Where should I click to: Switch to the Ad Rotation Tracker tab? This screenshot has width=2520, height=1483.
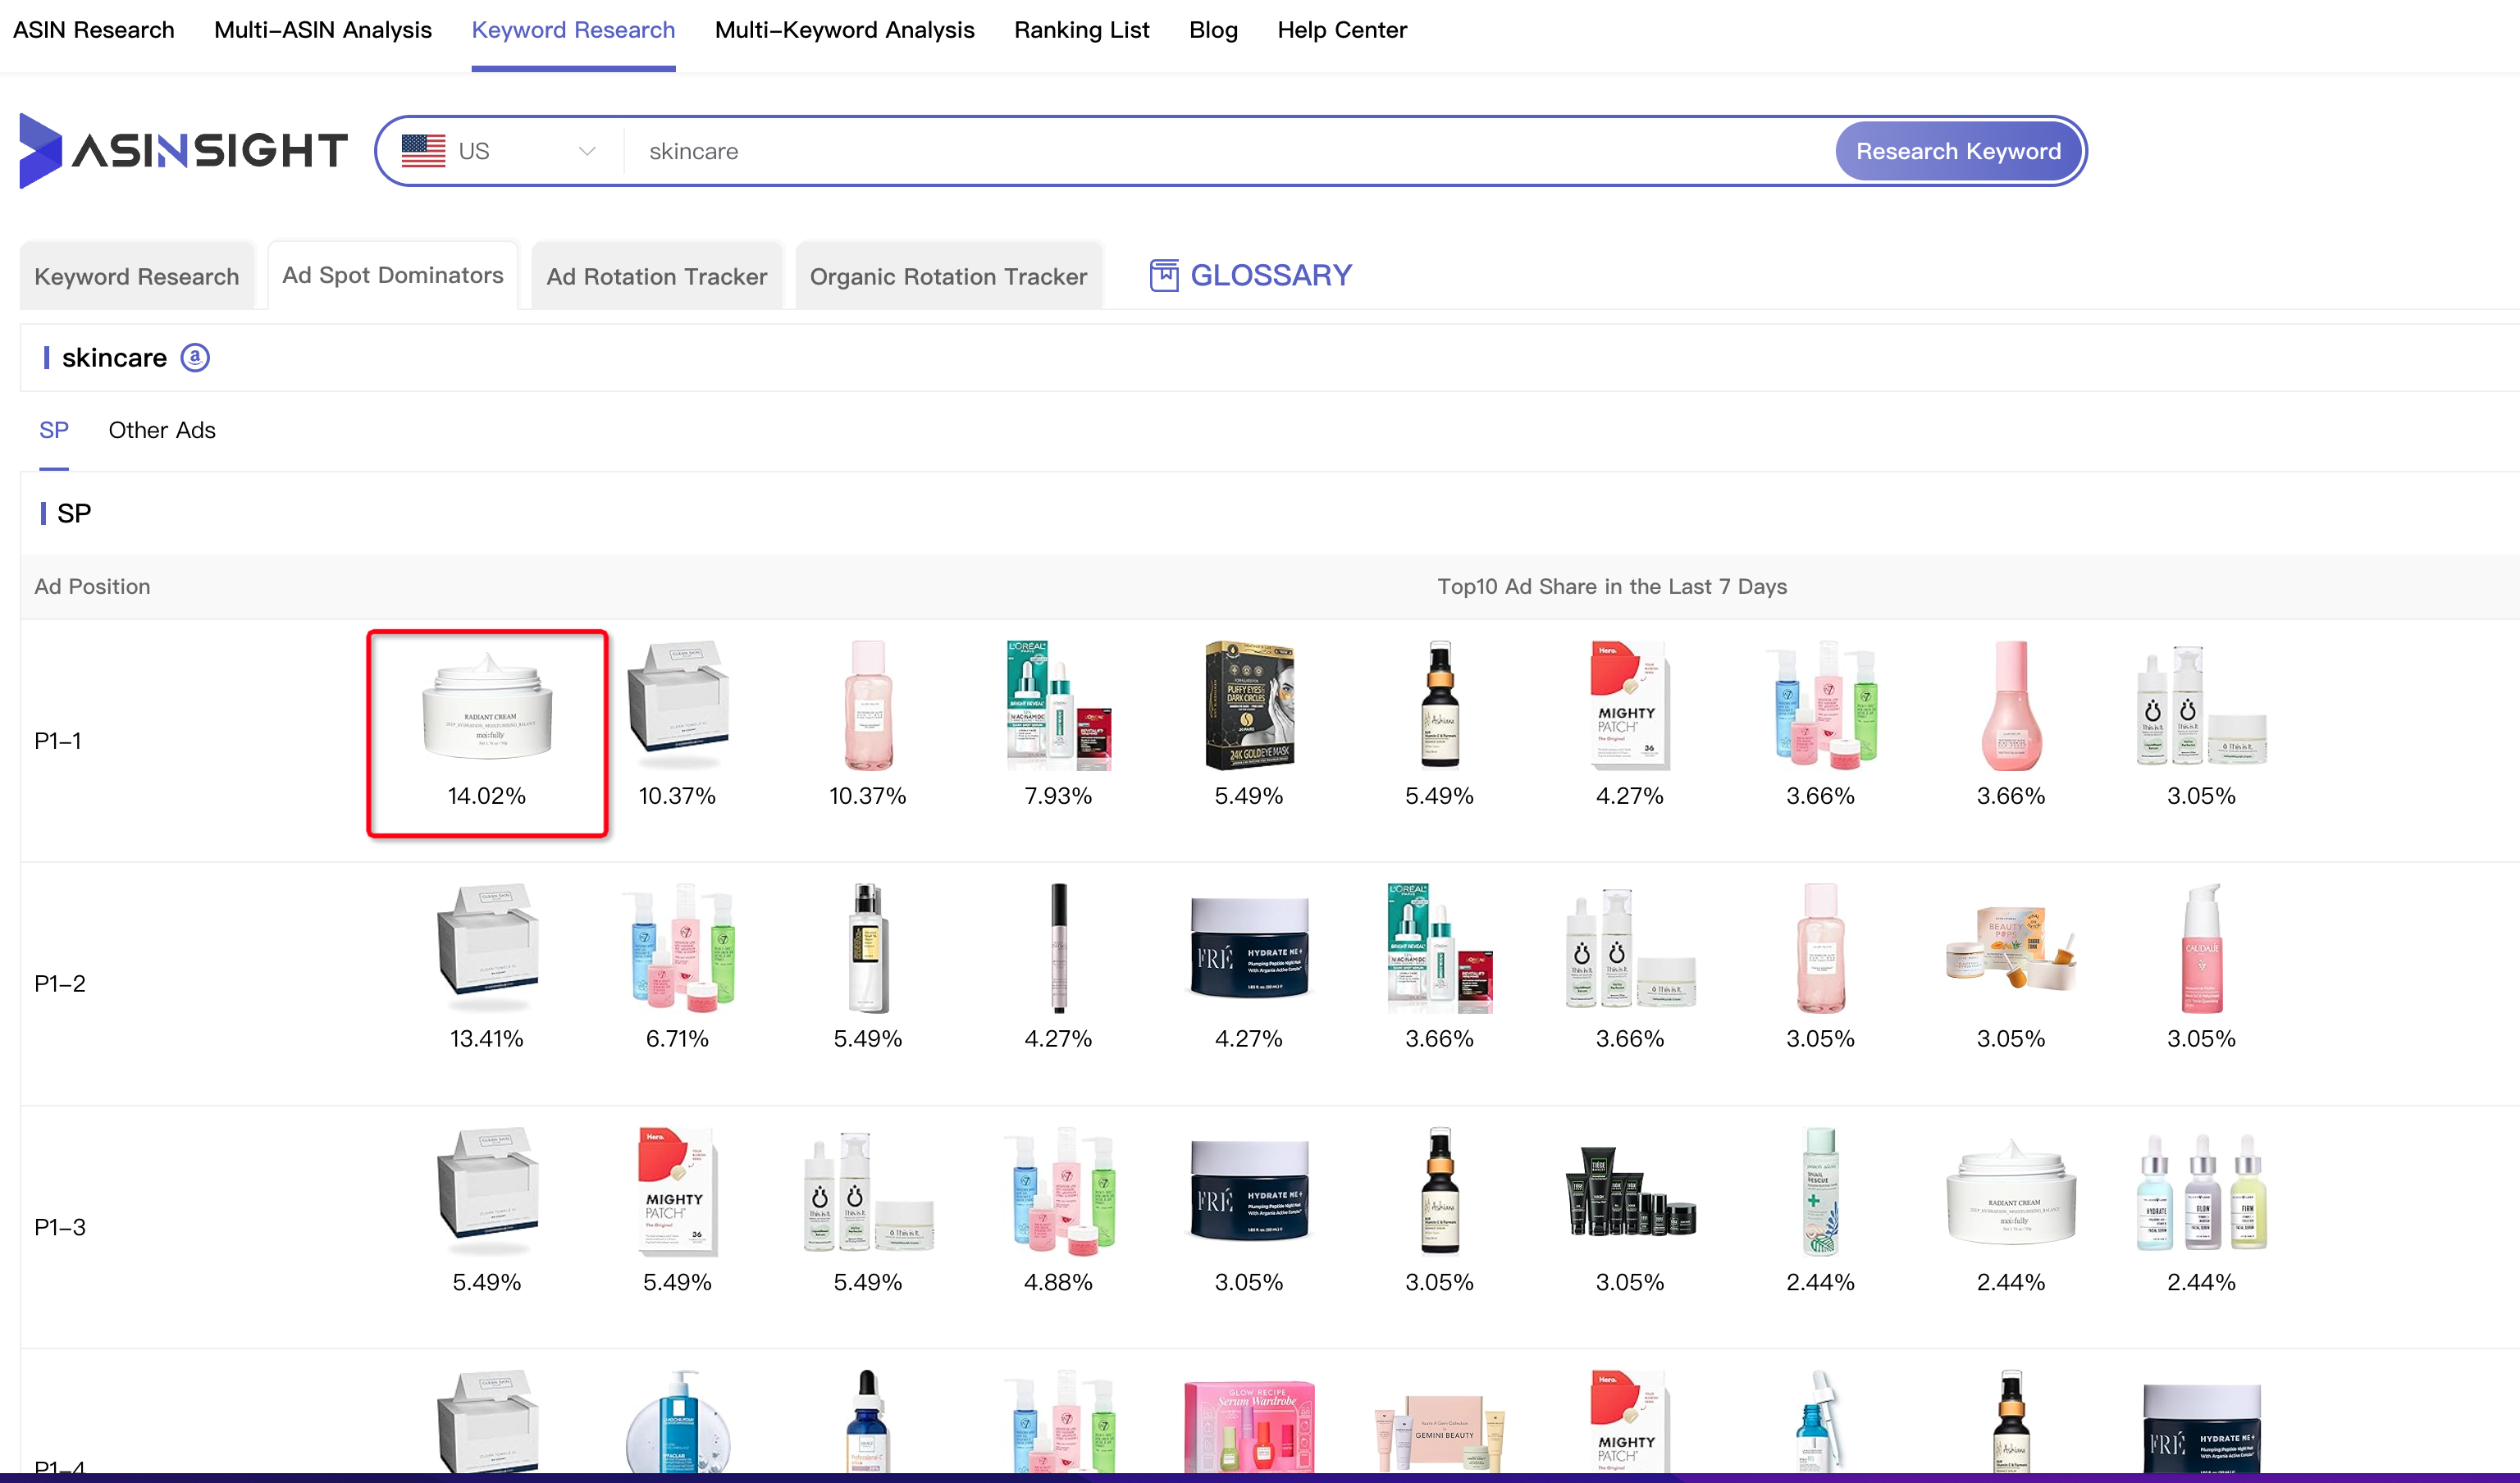(656, 276)
